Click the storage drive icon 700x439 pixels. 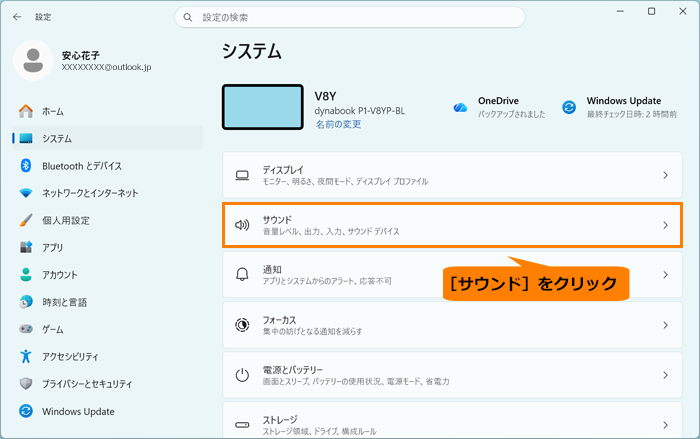point(242,425)
